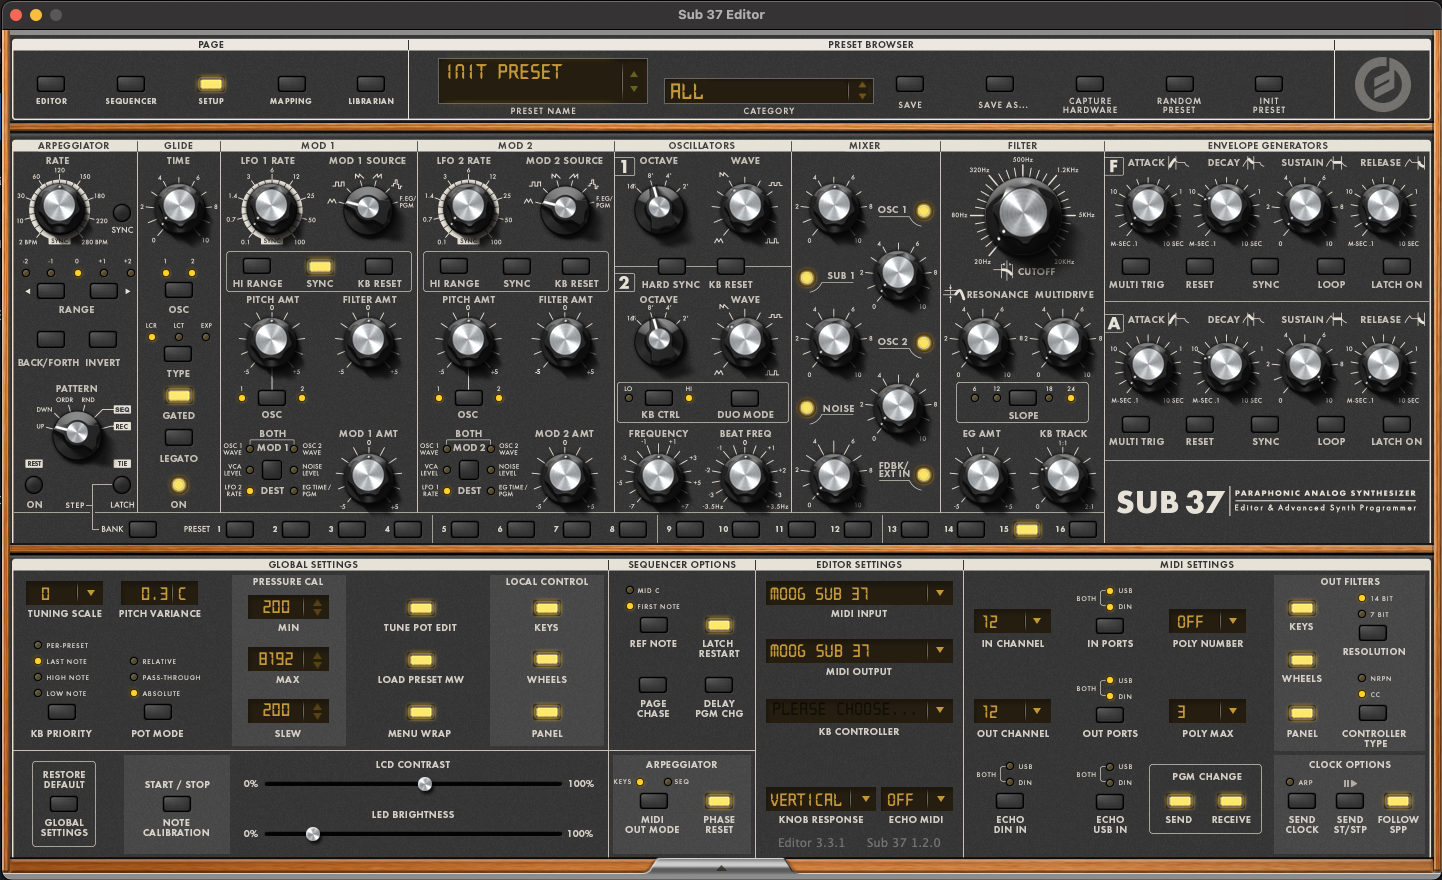Select the Setup page
This screenshot has width=1442, height=880.
pyautogui.click(x=211, y=84)
